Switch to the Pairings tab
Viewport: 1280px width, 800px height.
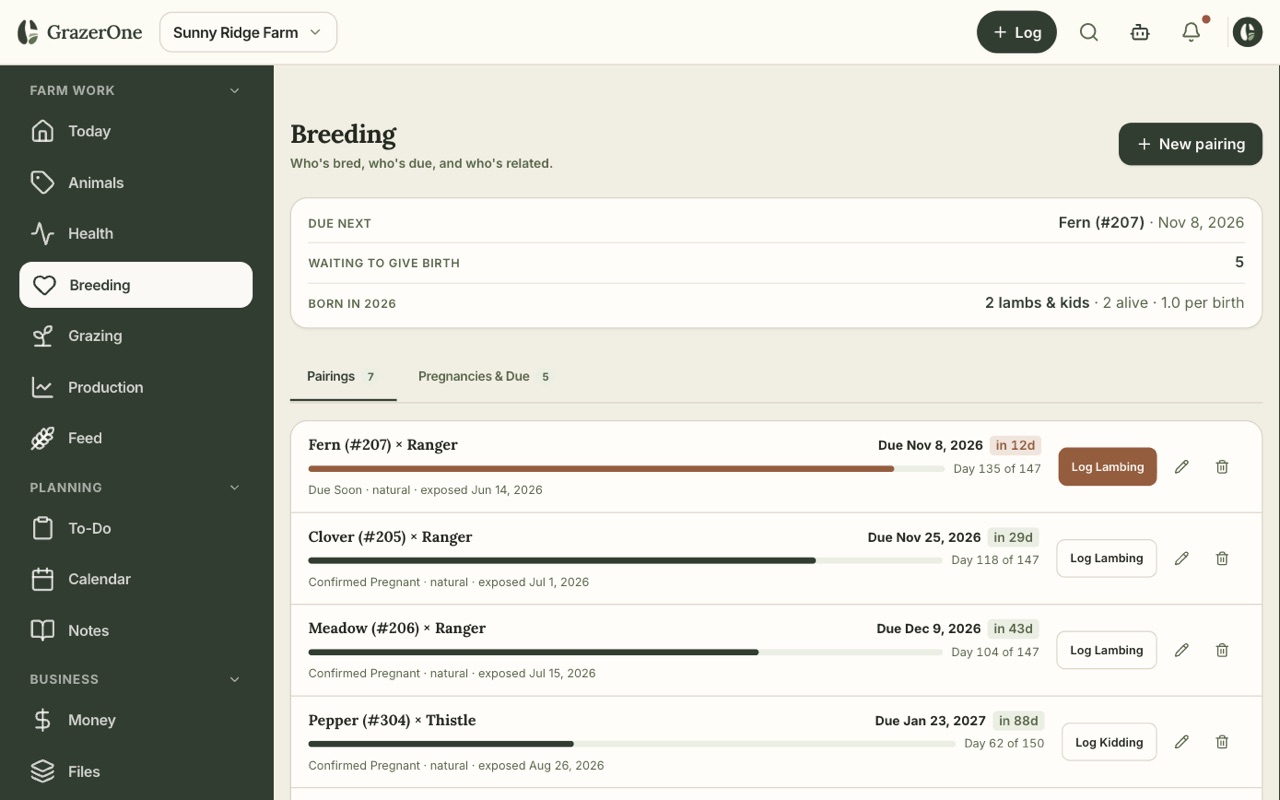343,377
